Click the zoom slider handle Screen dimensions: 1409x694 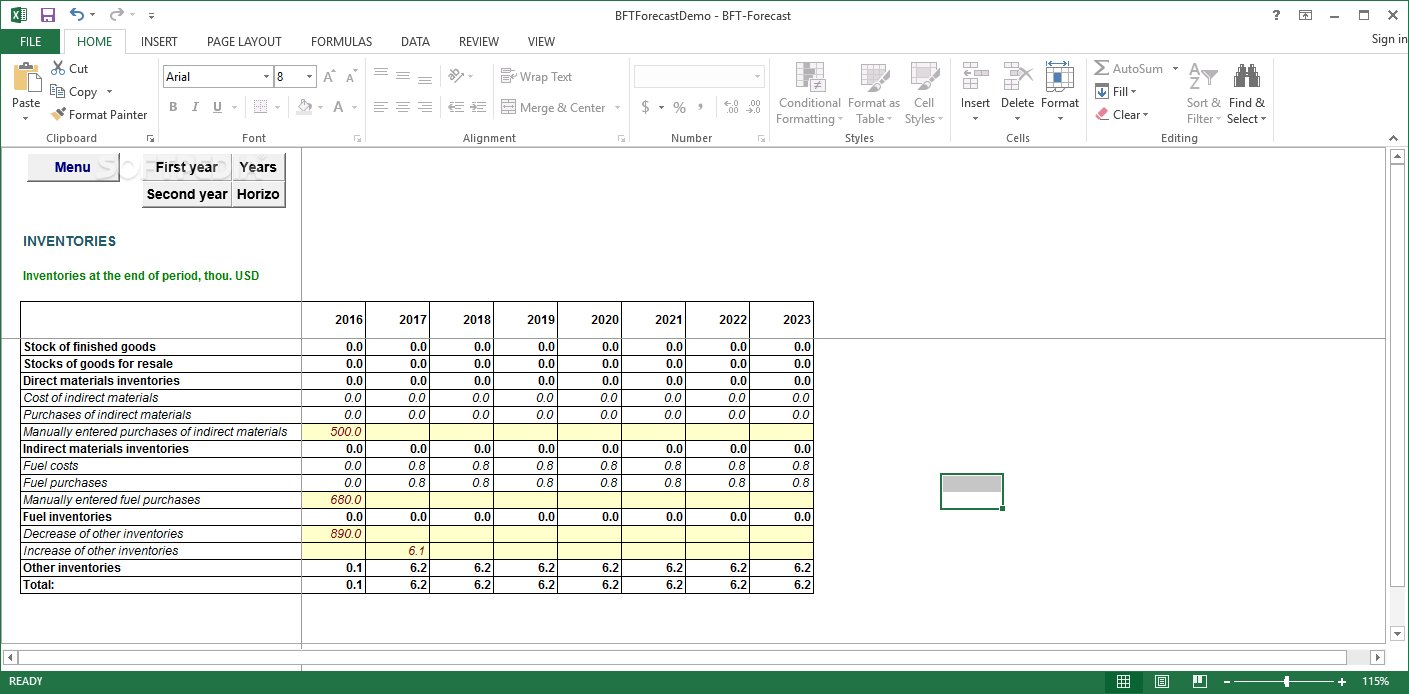[1286, 682]
